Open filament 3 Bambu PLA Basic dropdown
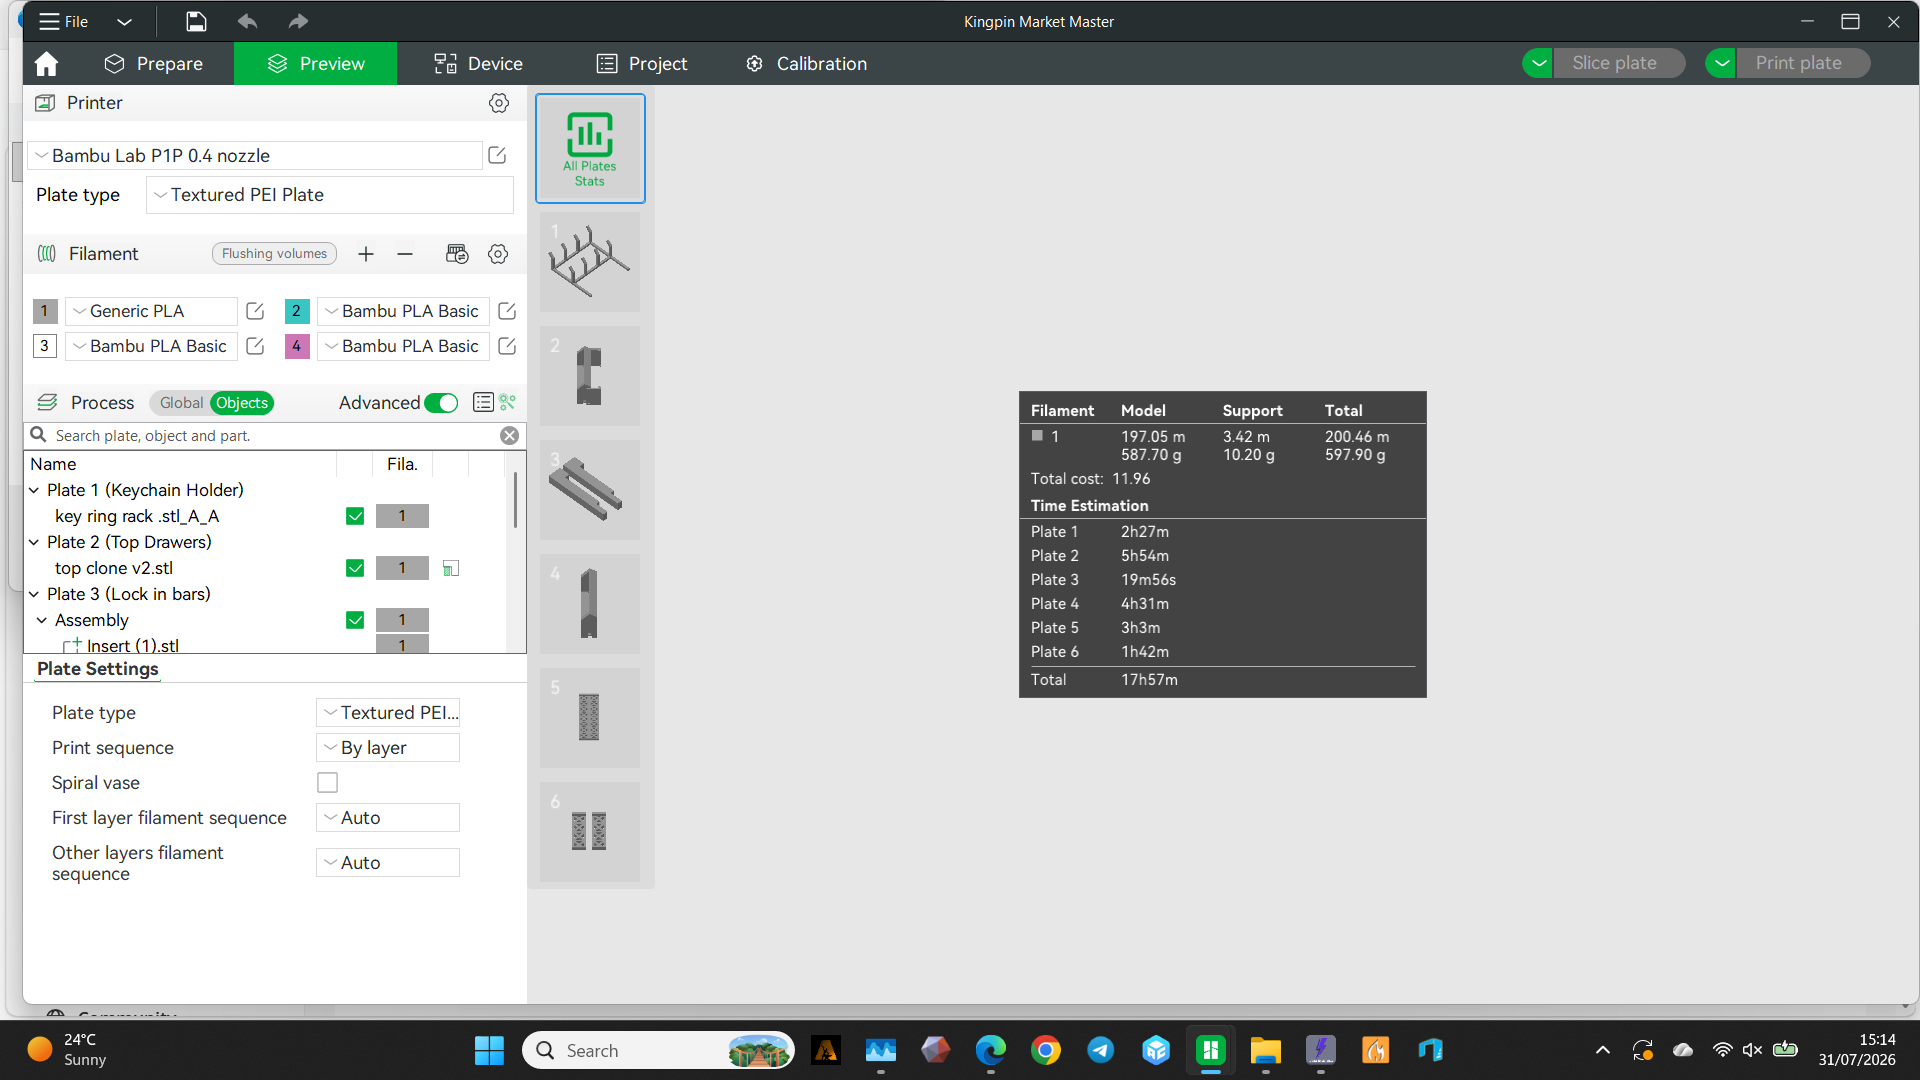 click(x=151, y=346)
